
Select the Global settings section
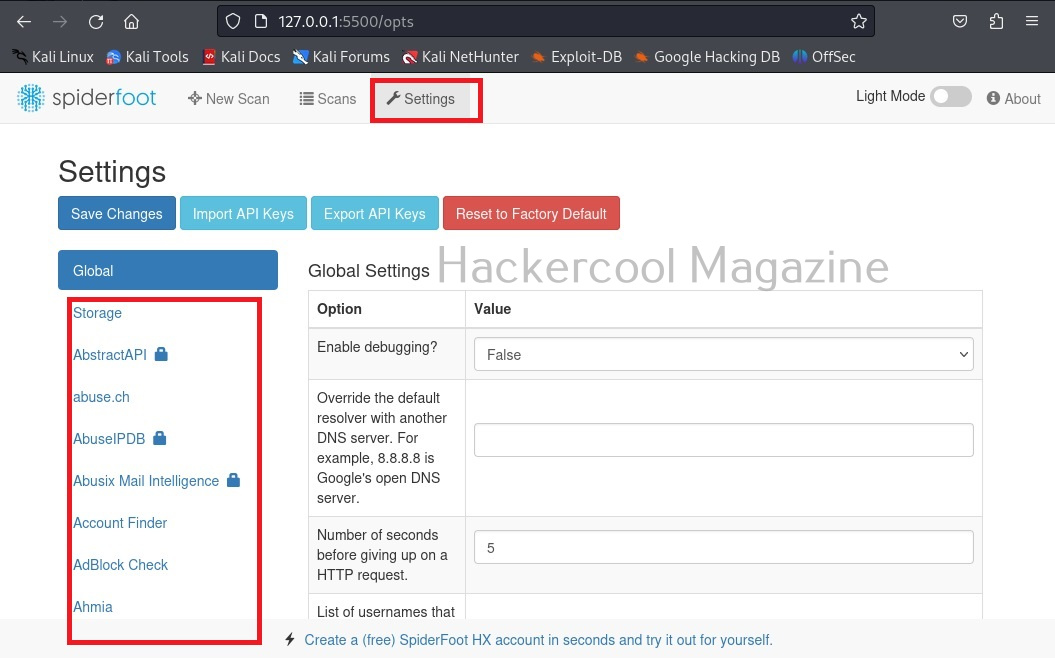(168, 270)
